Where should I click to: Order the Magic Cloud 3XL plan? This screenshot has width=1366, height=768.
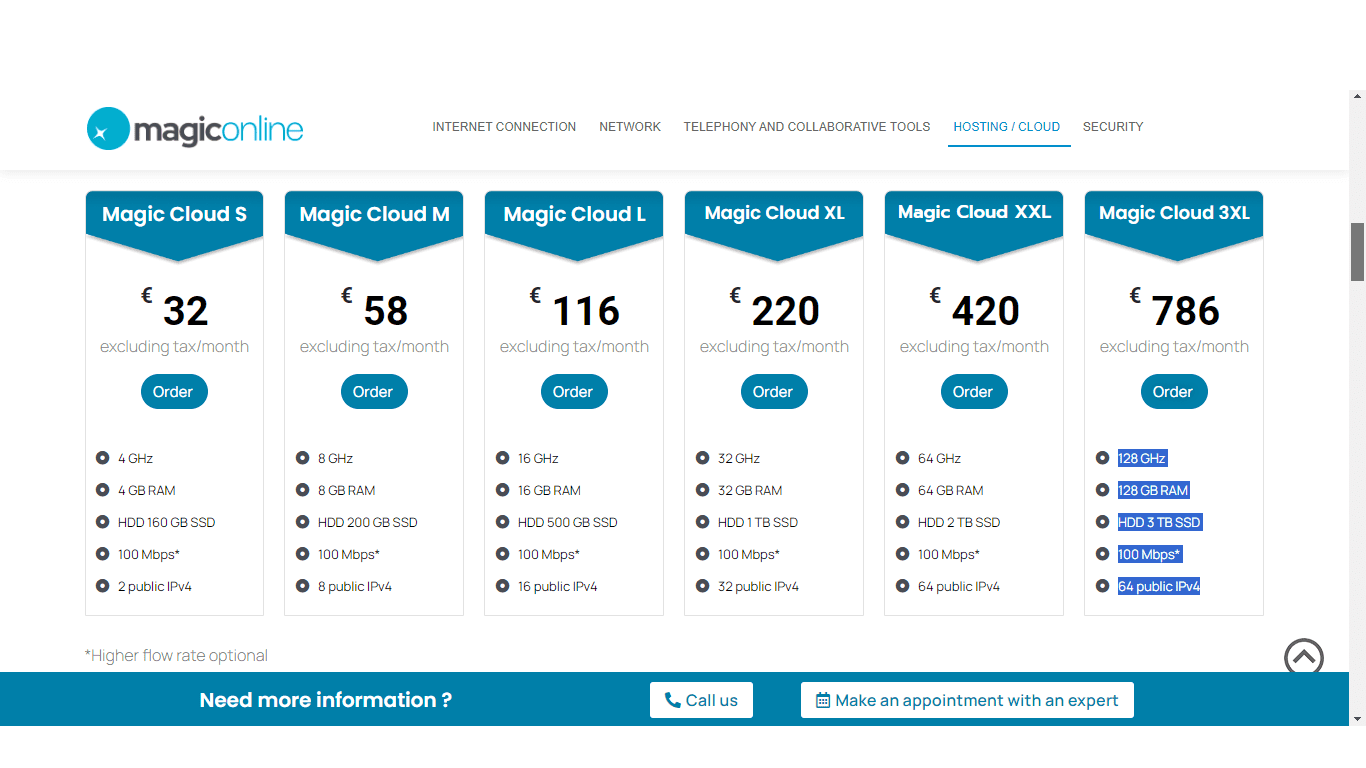point(1173,392)
